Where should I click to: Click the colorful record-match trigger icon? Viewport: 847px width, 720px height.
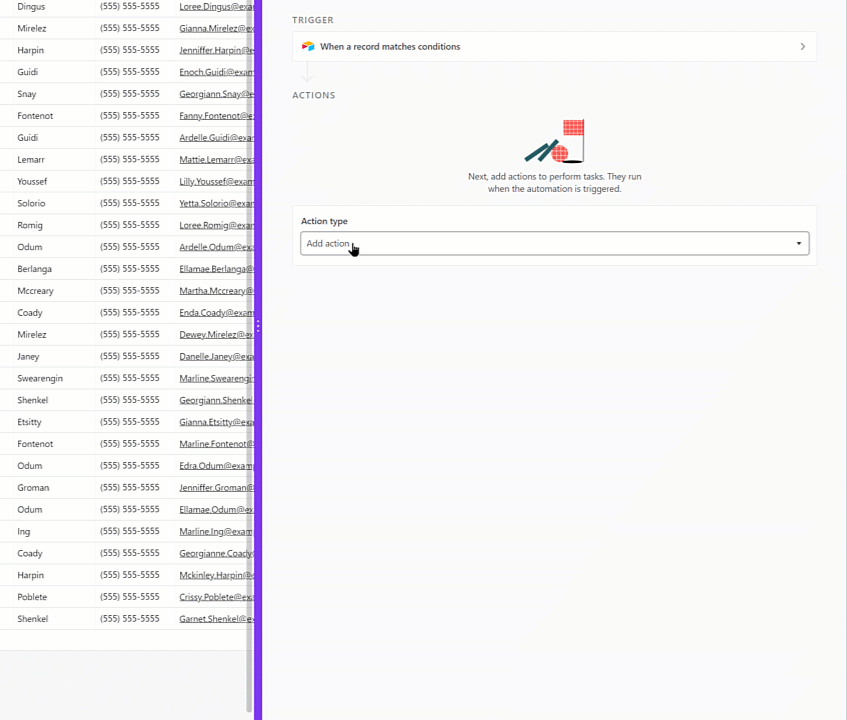pyautogui.click(x=307, y=46)
